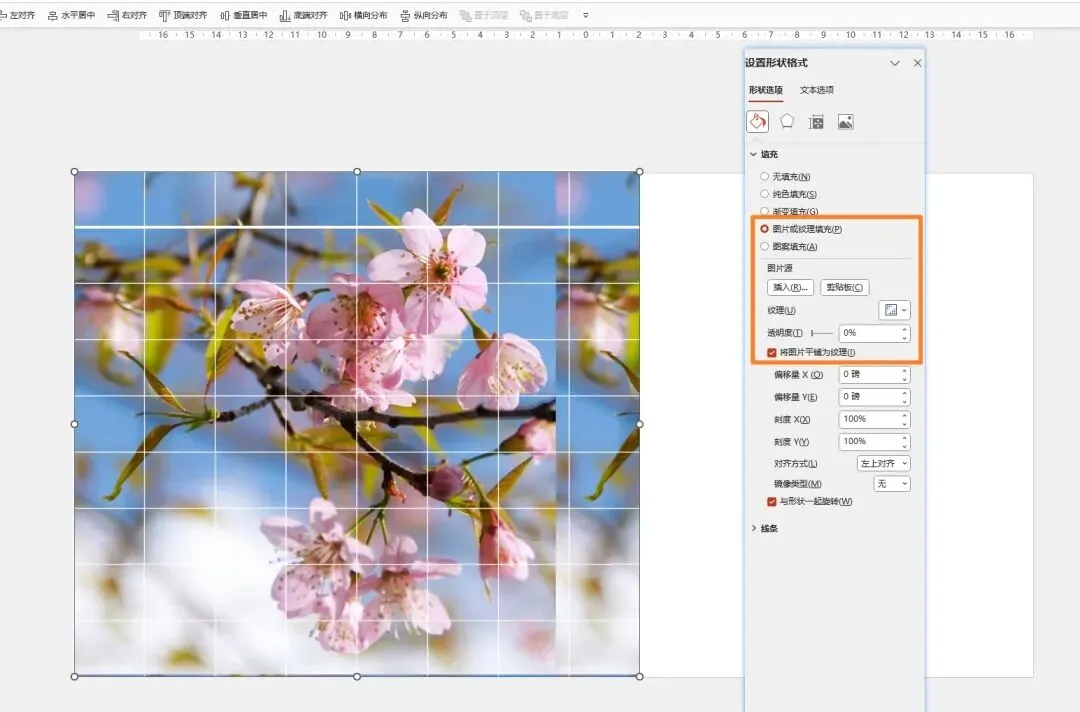
Task: Click the 透明度 field spinner arrows
Action: [904, 333]
